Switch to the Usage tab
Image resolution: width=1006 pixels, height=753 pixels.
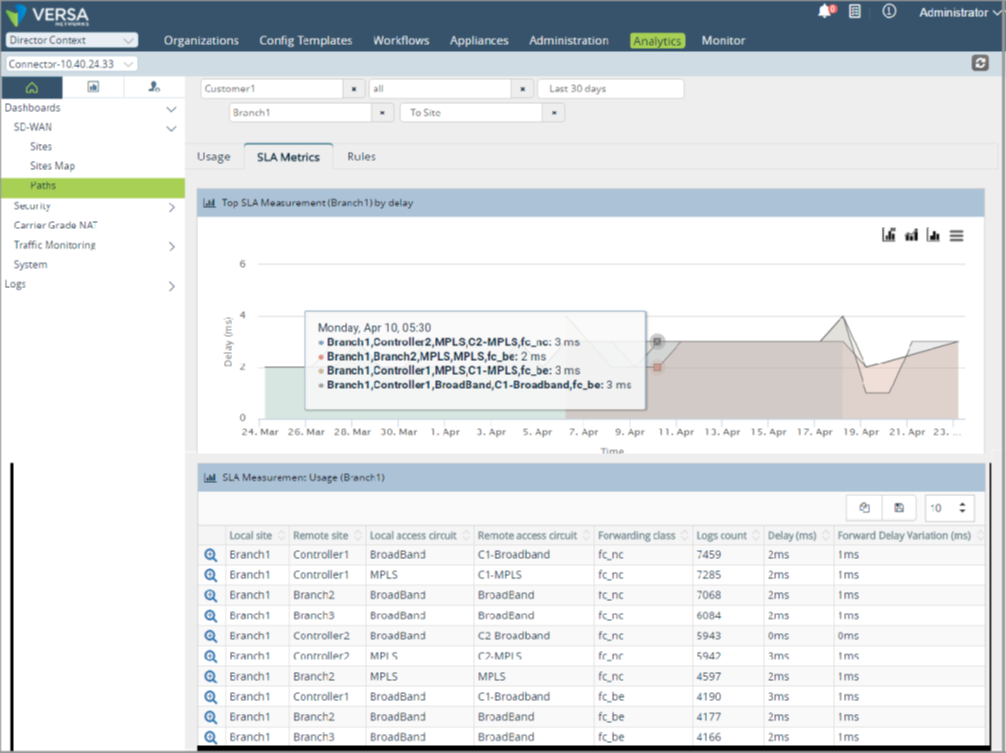pyautogui.click(x=214, y=157)
